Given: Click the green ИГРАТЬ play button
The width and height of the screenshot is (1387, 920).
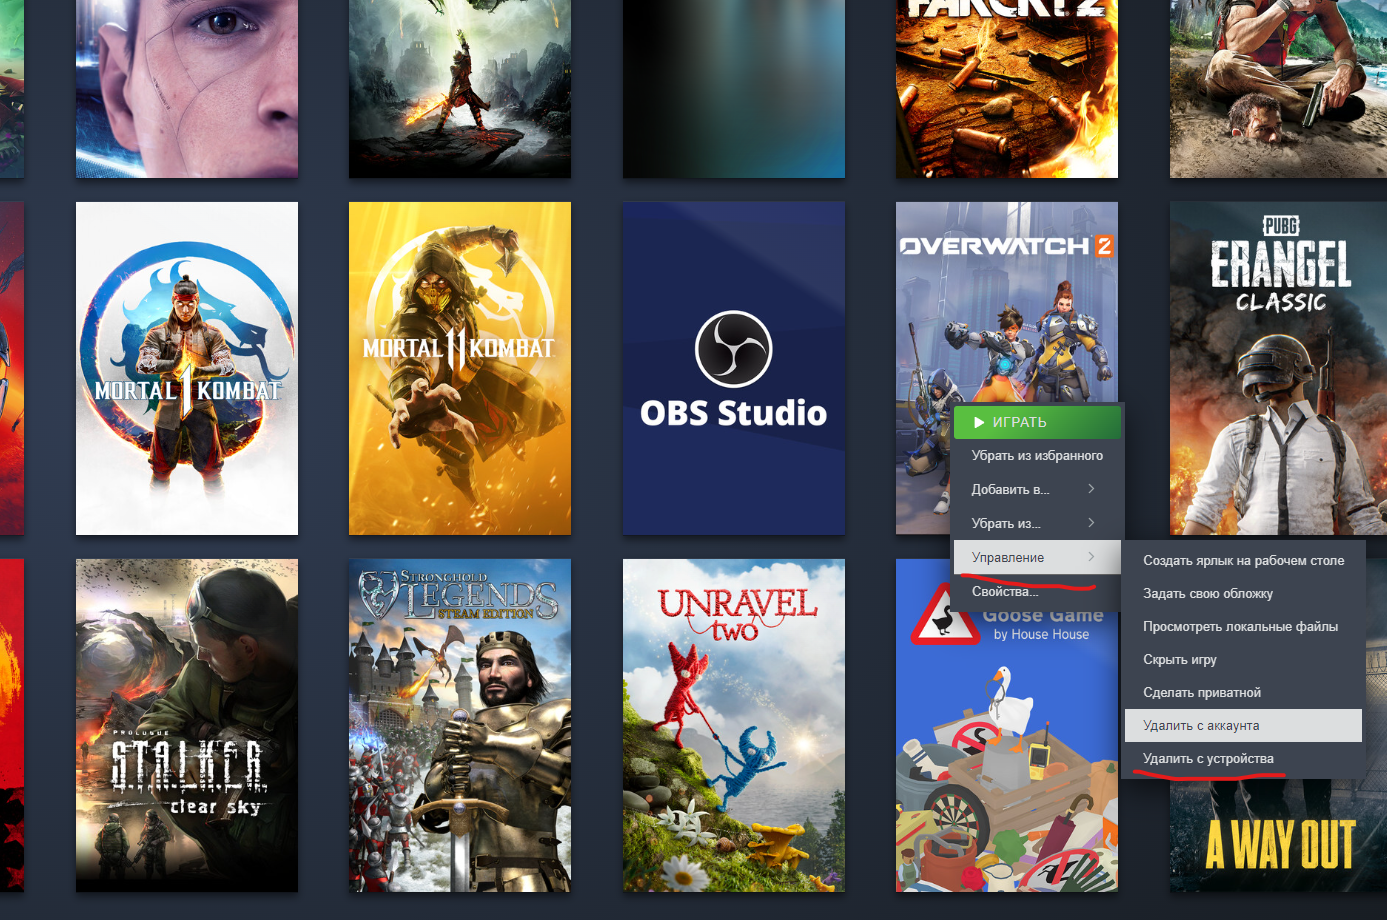Looking at the screenshot, I should point(1037,422).
